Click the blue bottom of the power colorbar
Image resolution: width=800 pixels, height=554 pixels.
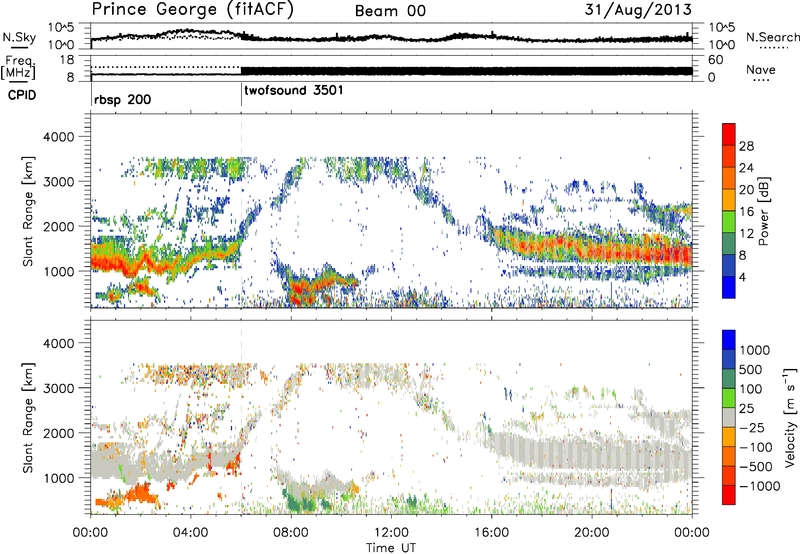[x=729, y=287]
